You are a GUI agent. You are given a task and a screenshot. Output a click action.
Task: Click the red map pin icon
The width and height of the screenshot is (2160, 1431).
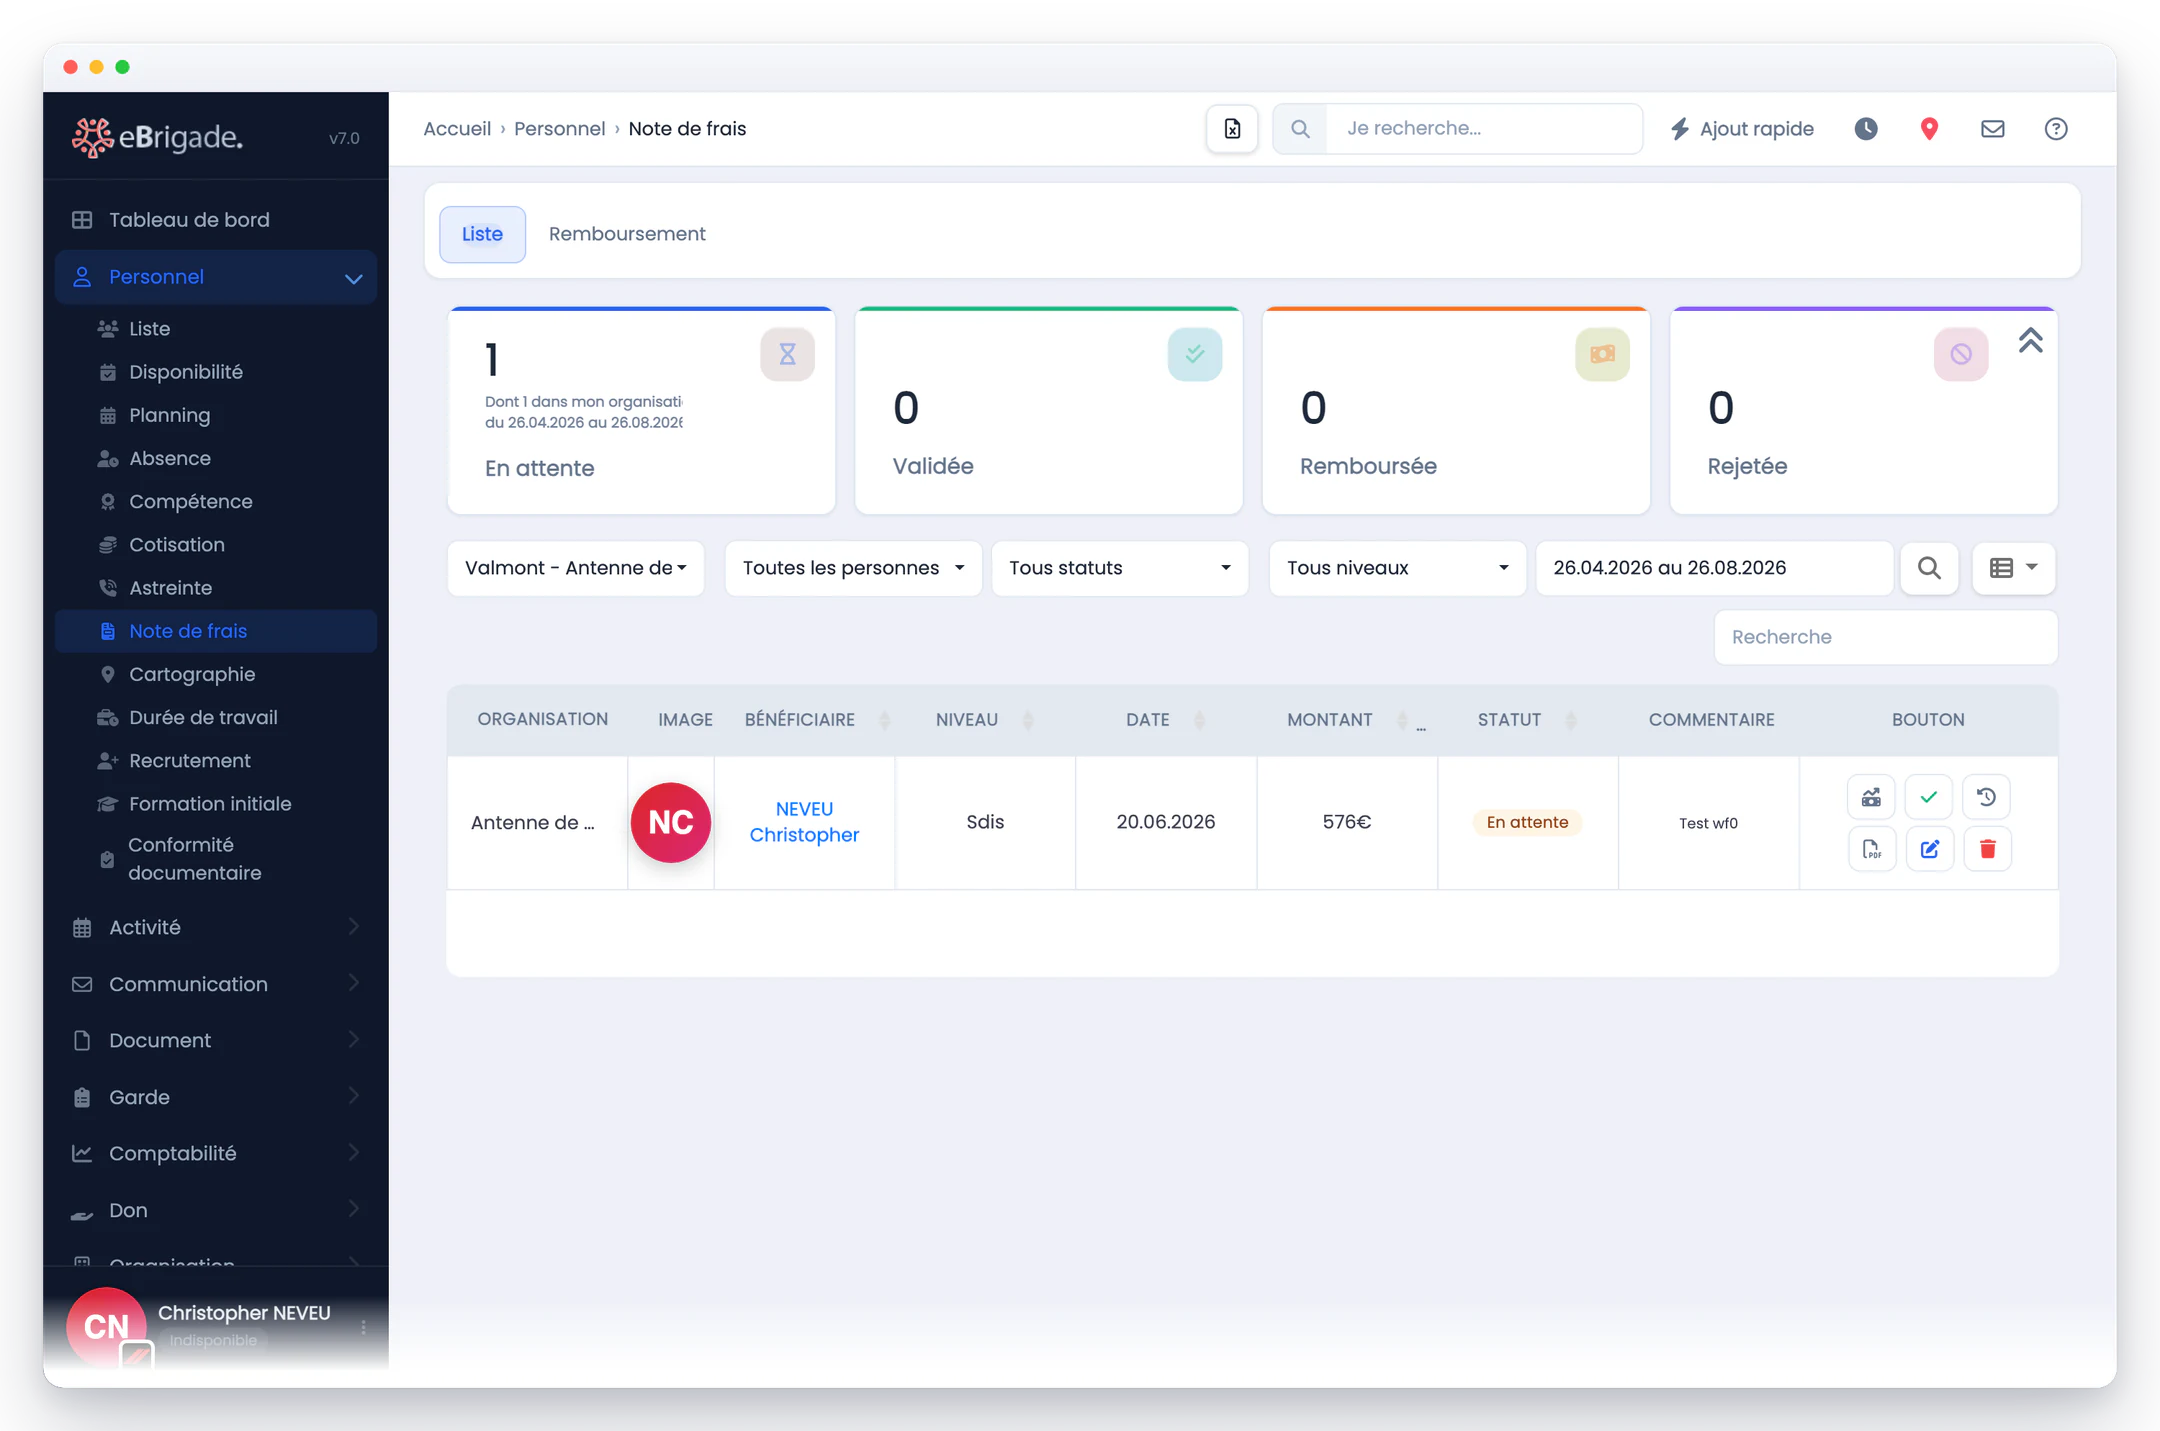point(1929,129)
